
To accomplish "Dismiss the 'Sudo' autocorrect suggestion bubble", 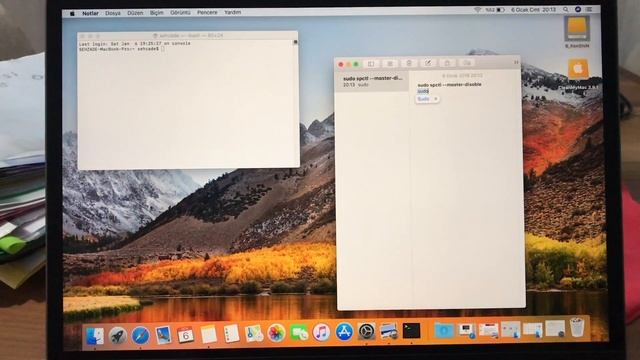I will coord(436,99).
